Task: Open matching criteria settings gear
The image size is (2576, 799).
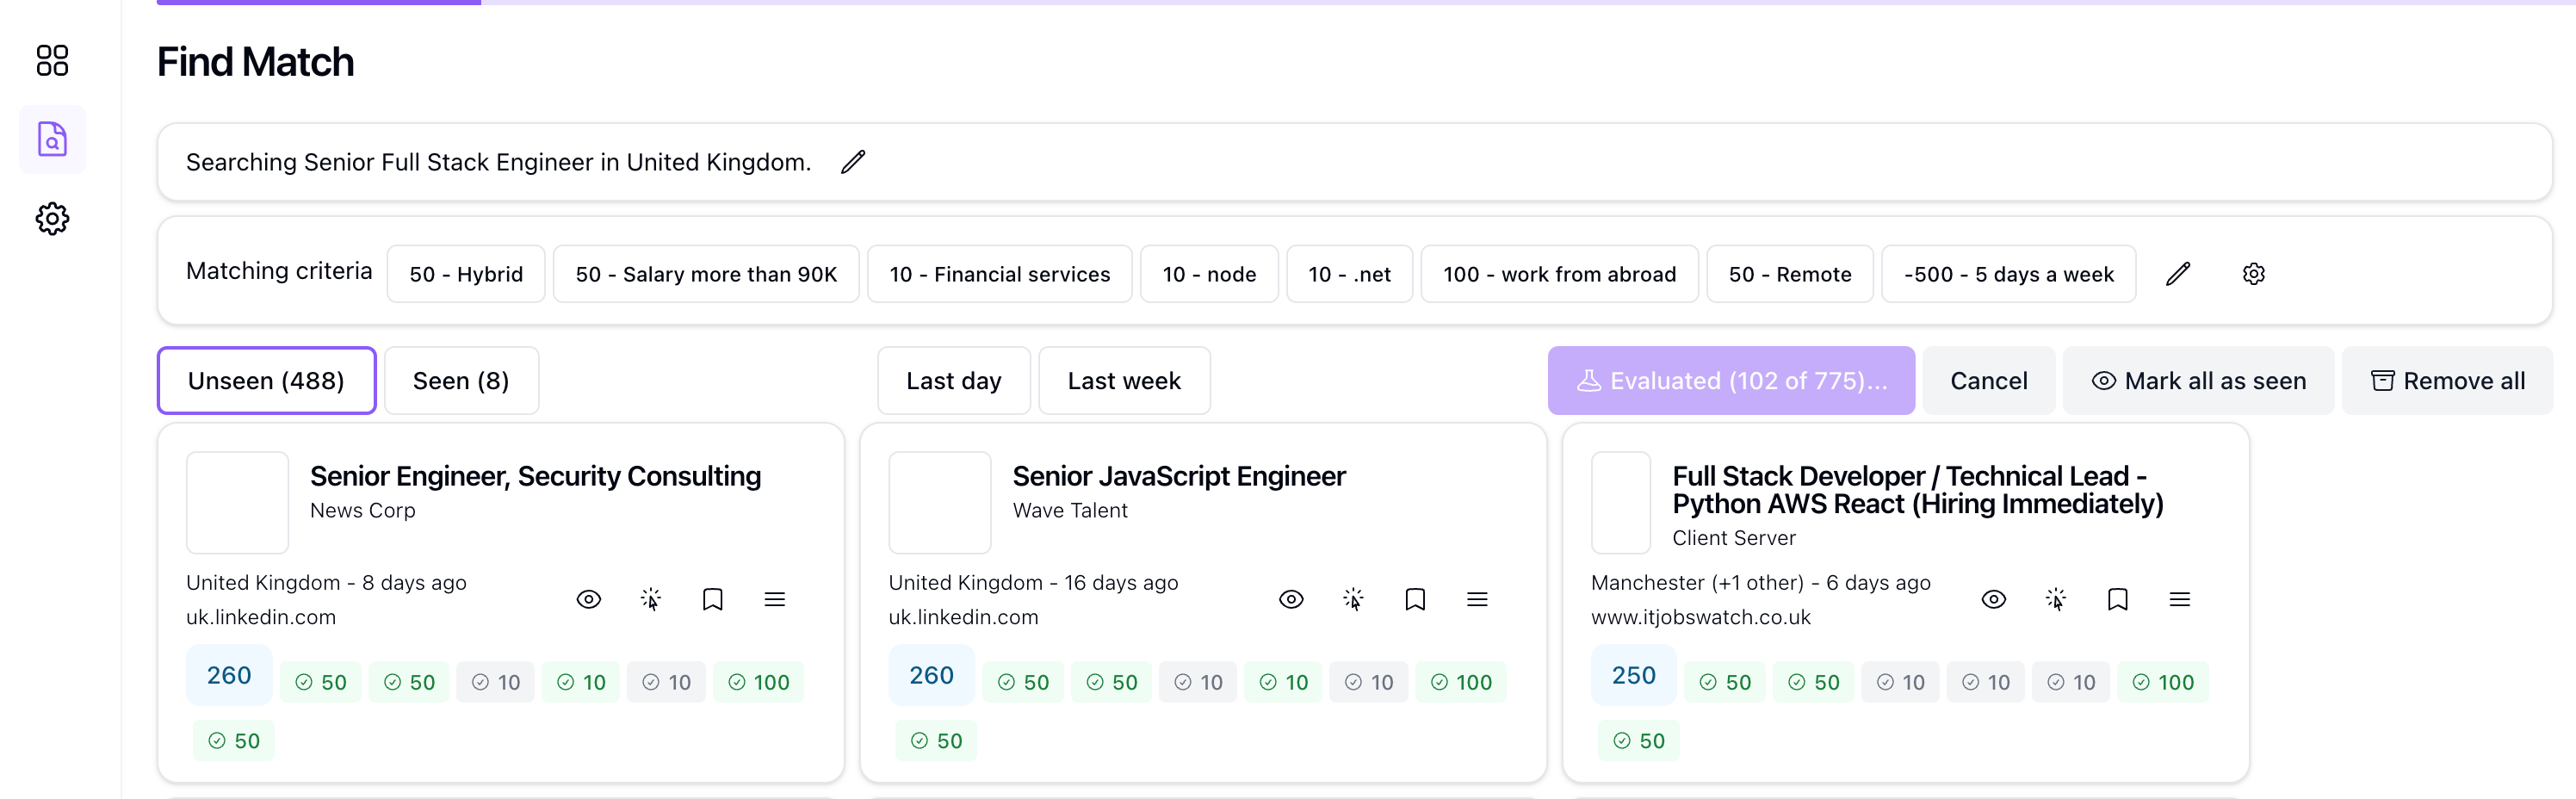Action: [2254, 274]
